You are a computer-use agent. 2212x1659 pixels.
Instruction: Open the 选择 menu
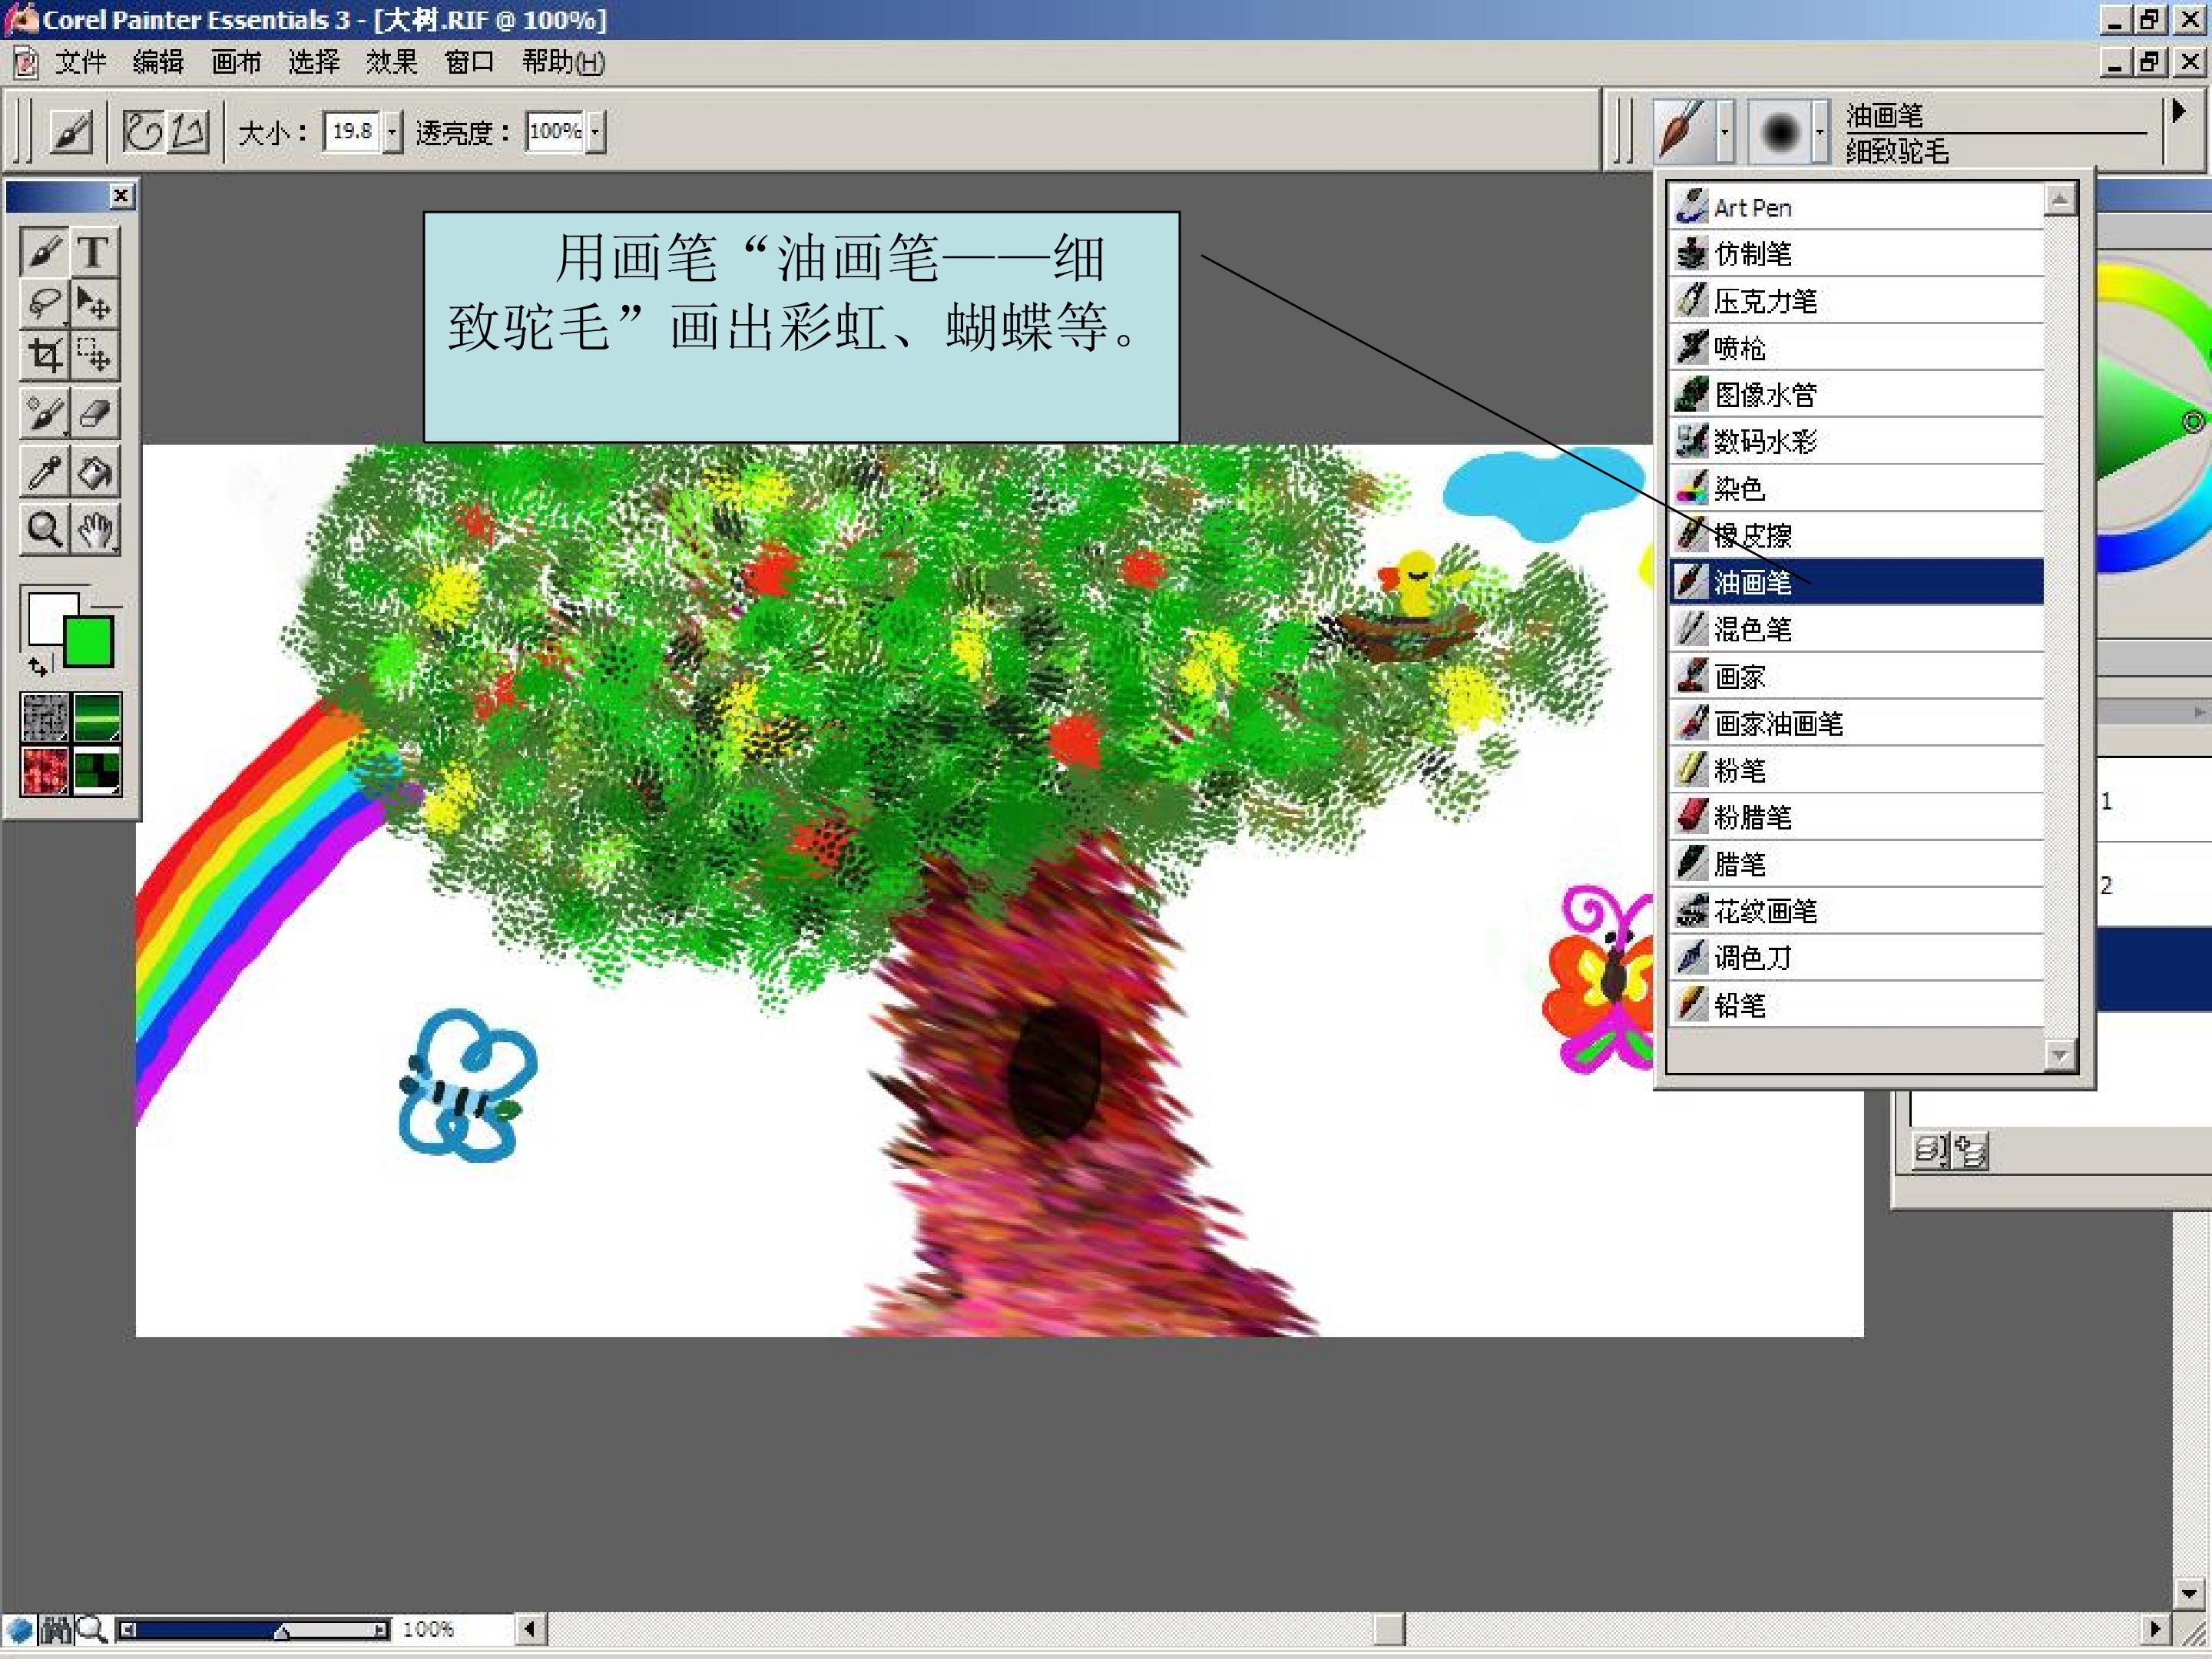pos(314,62)
